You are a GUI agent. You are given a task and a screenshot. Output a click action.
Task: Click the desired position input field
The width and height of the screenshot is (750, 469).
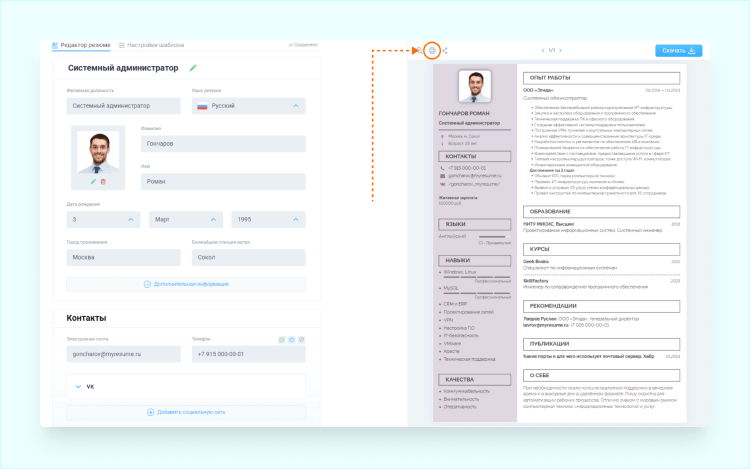(x=123, y=106)
